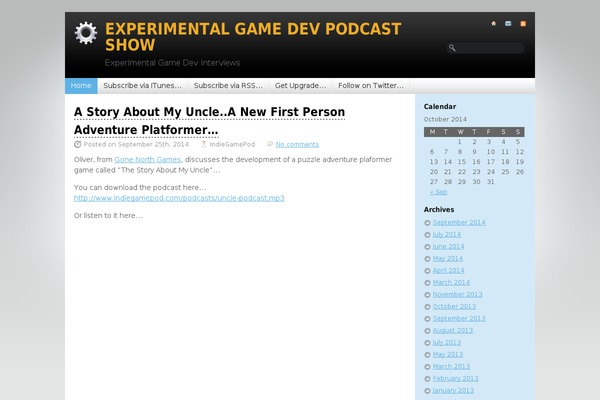Click the comment bubble icon
This screenshot has height=400, width=600.
pos(270,144)
